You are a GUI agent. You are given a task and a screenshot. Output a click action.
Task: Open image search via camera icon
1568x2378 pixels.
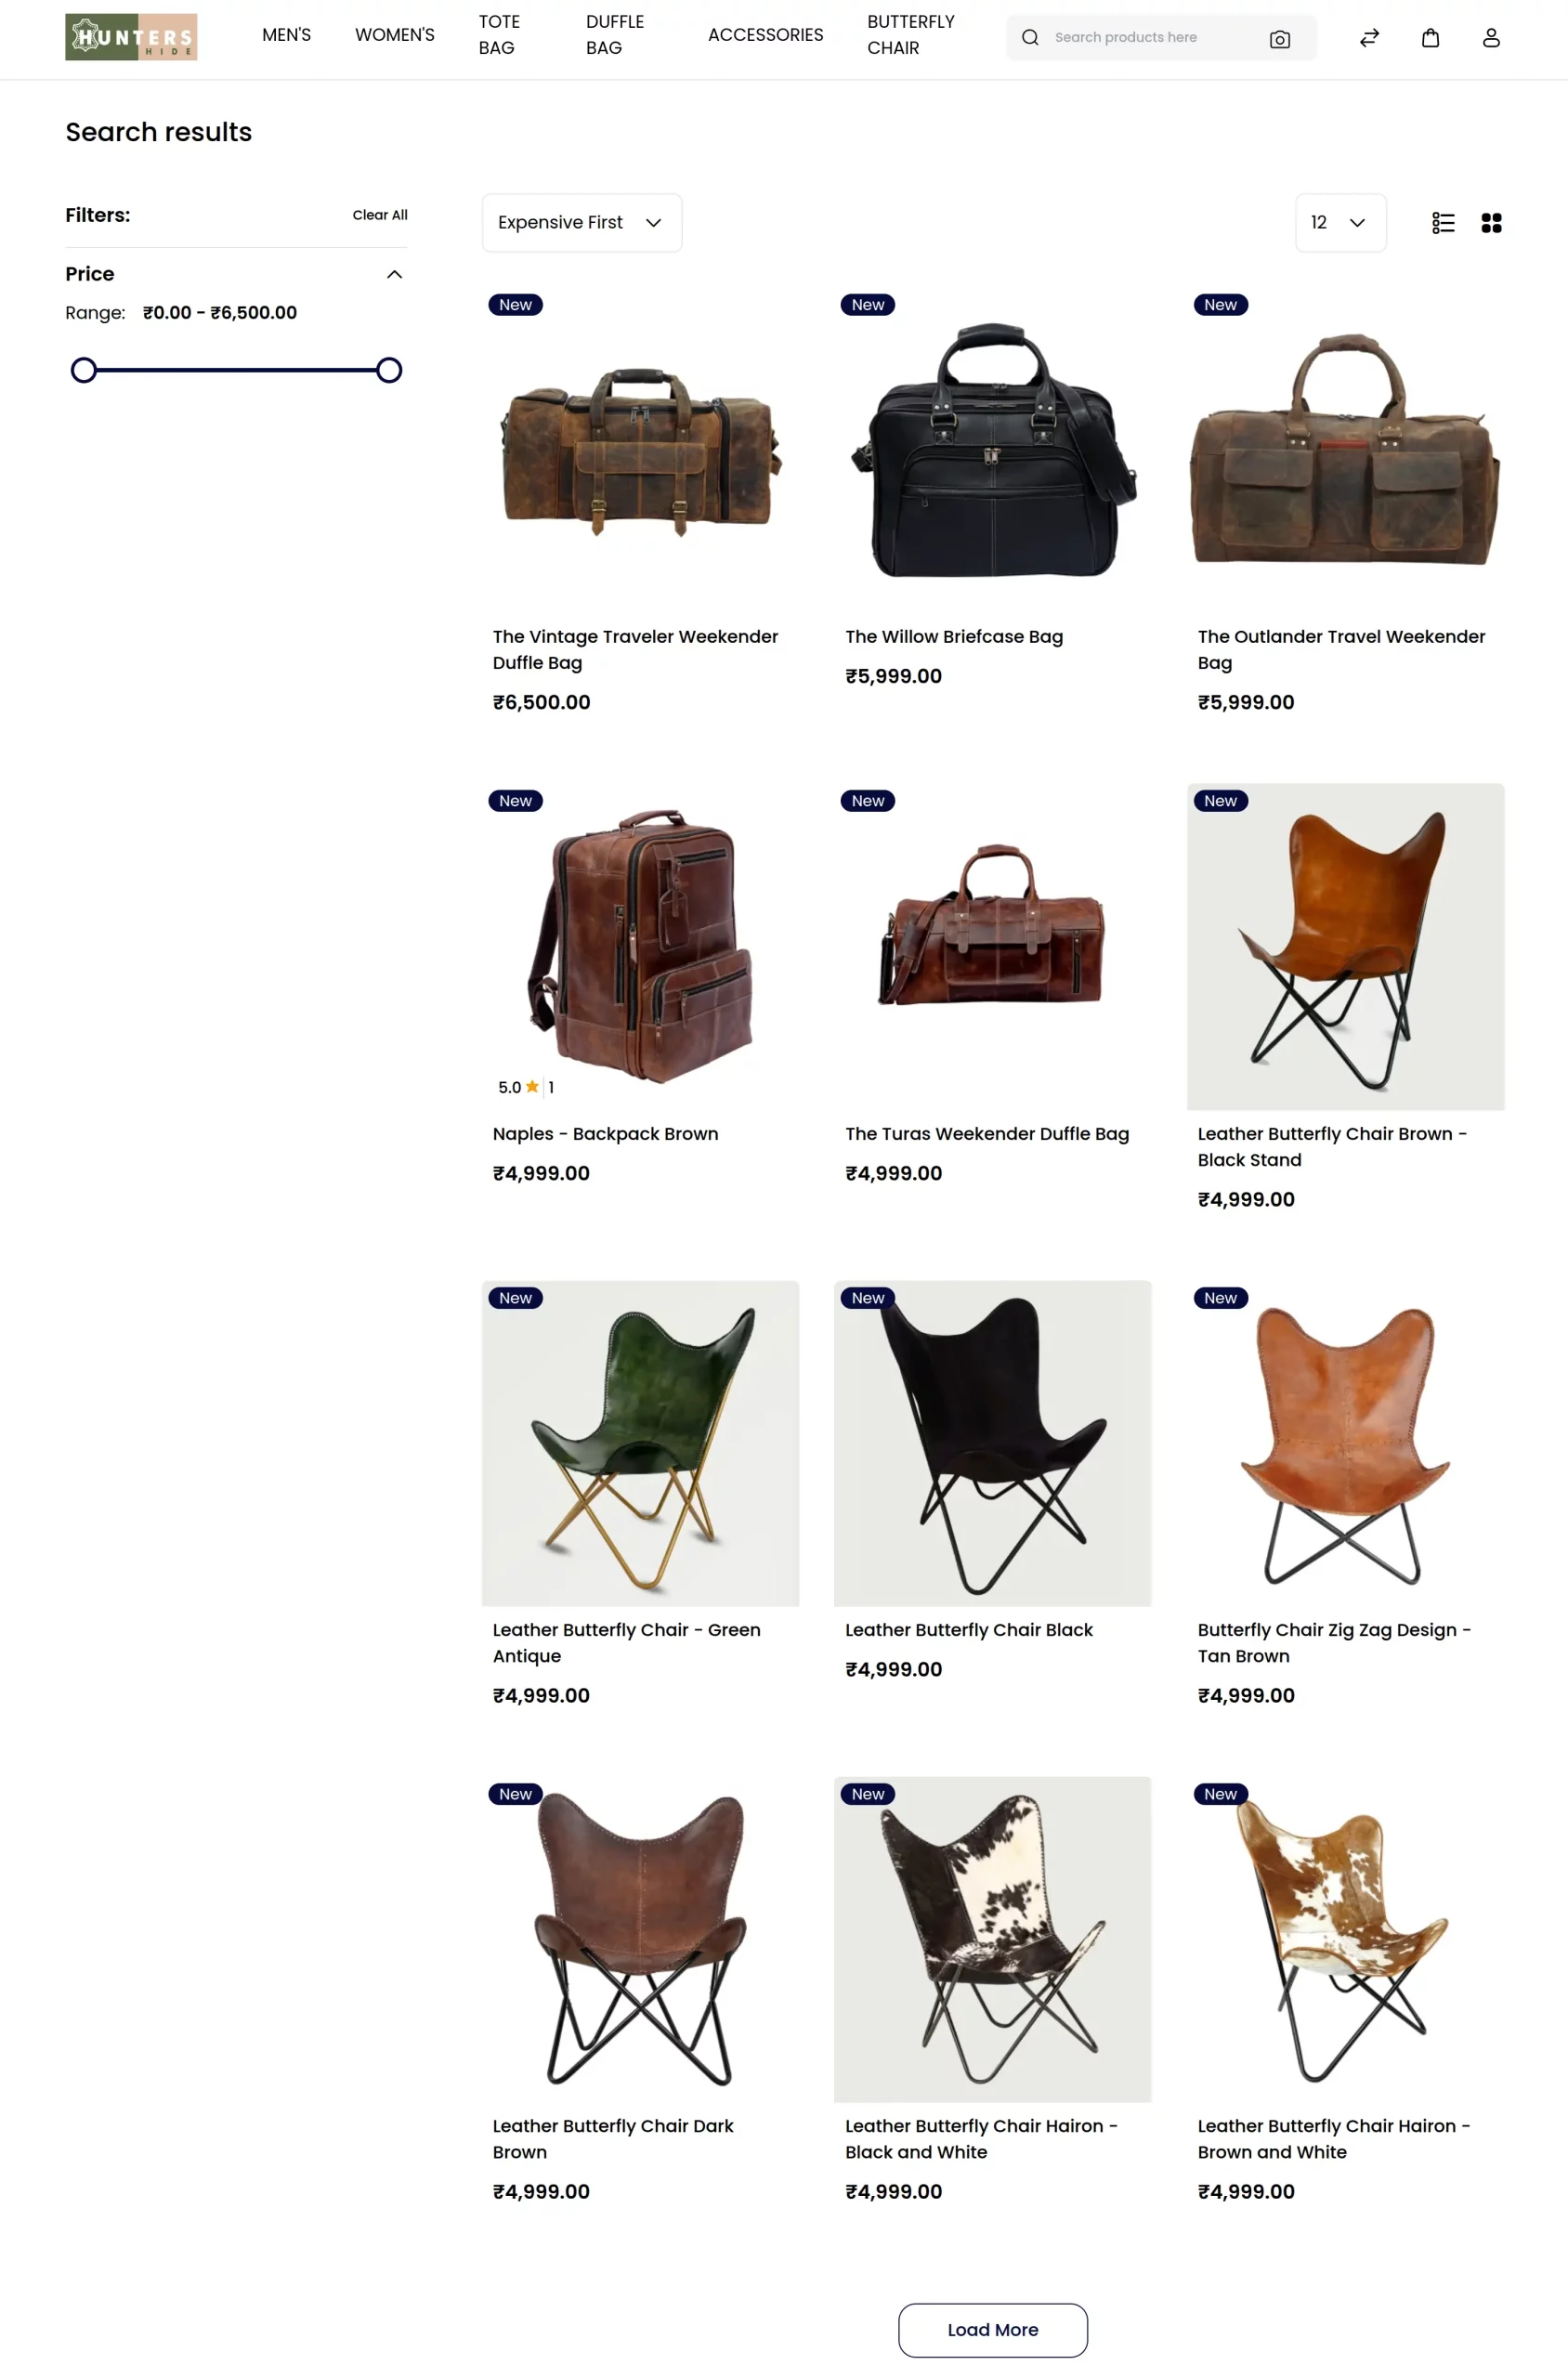pos(1279,38)
